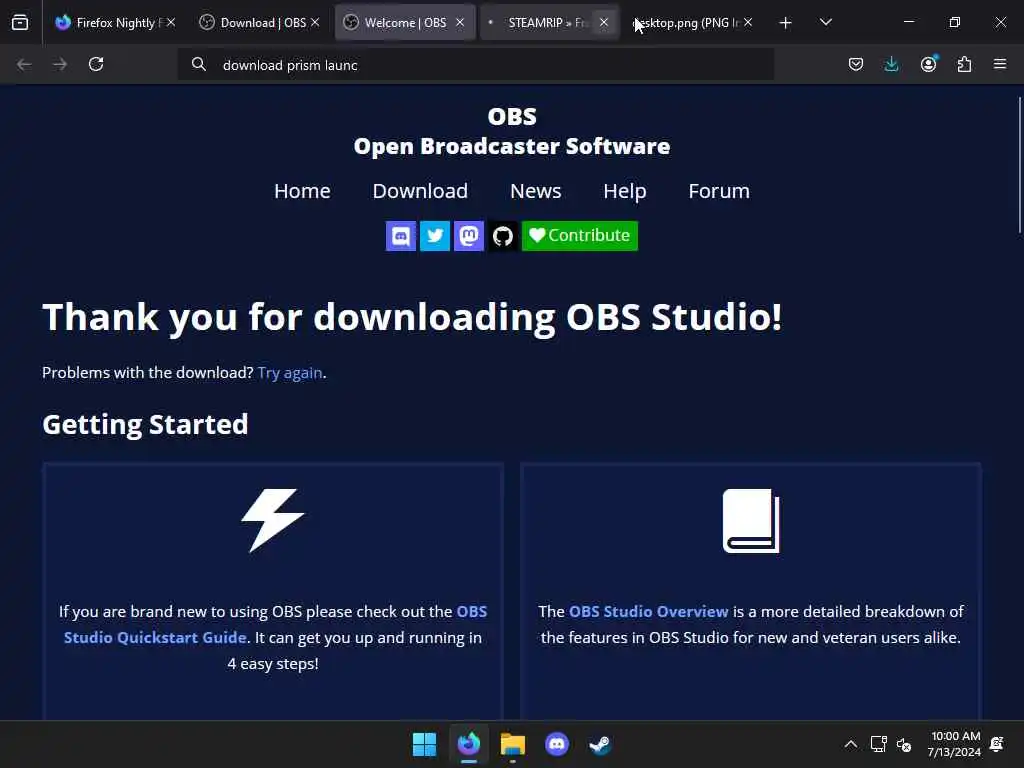
Task: Open the notification bell in the tray
Action: tap(997, 744)
